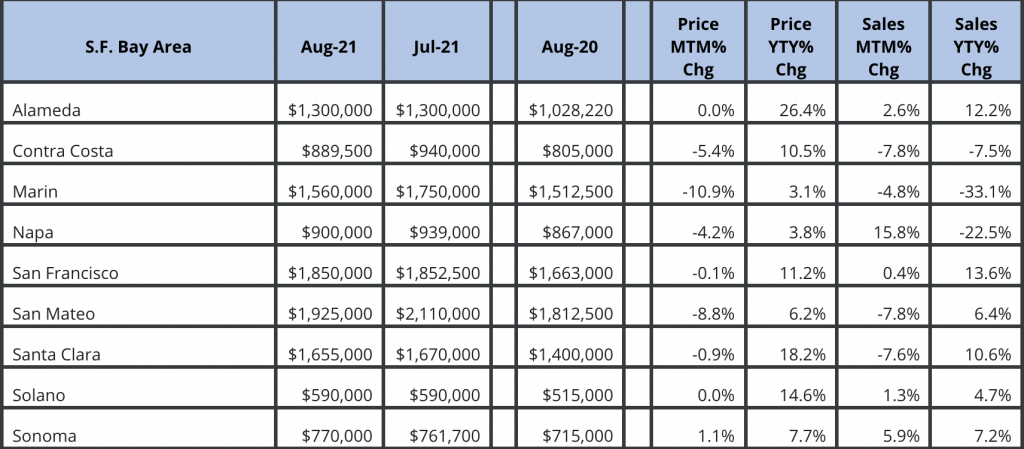The image size is (1024, 449).
Task: Select the Napa row label
Action: [32, 232]
